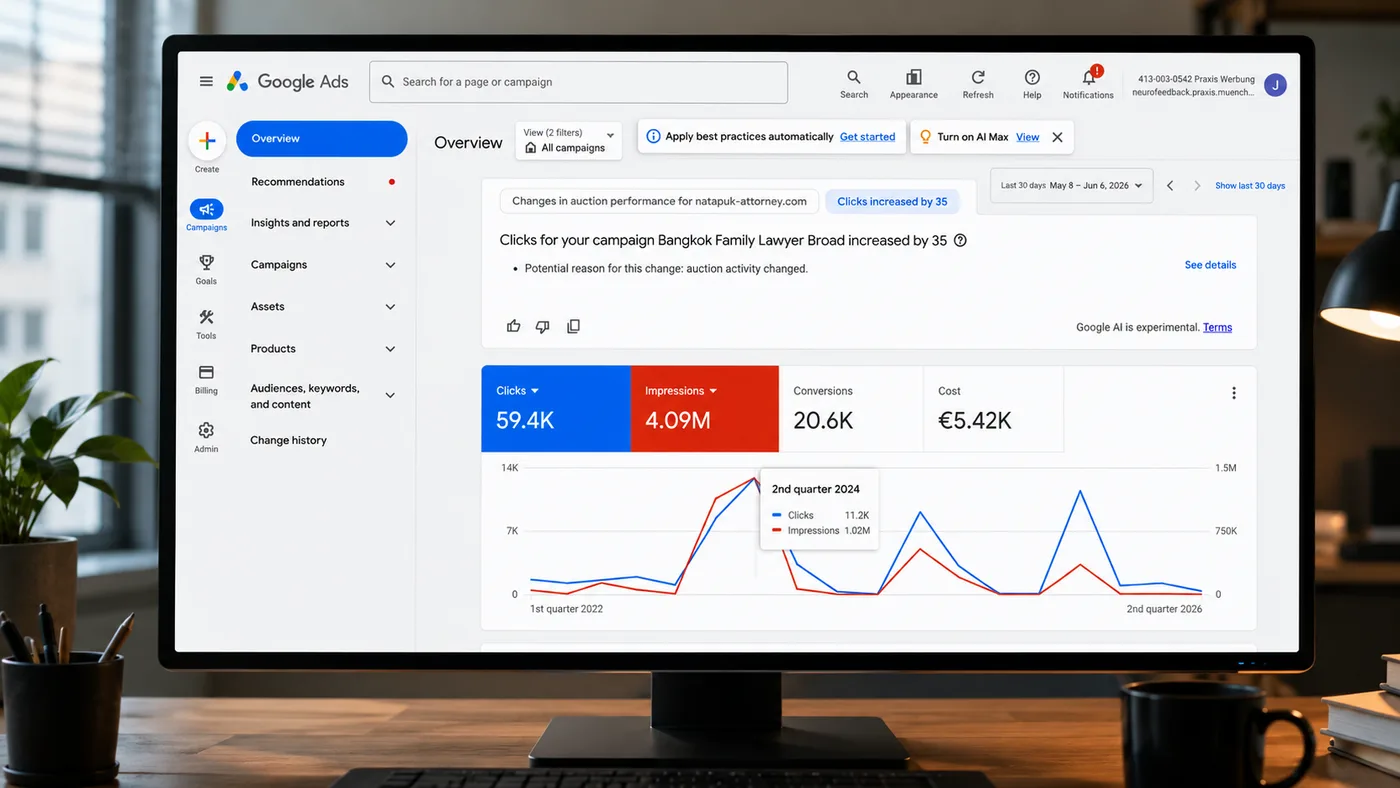This screenshot has height=788, width=1400.
Task: Click the Create plus button
Action: (207, 141)
